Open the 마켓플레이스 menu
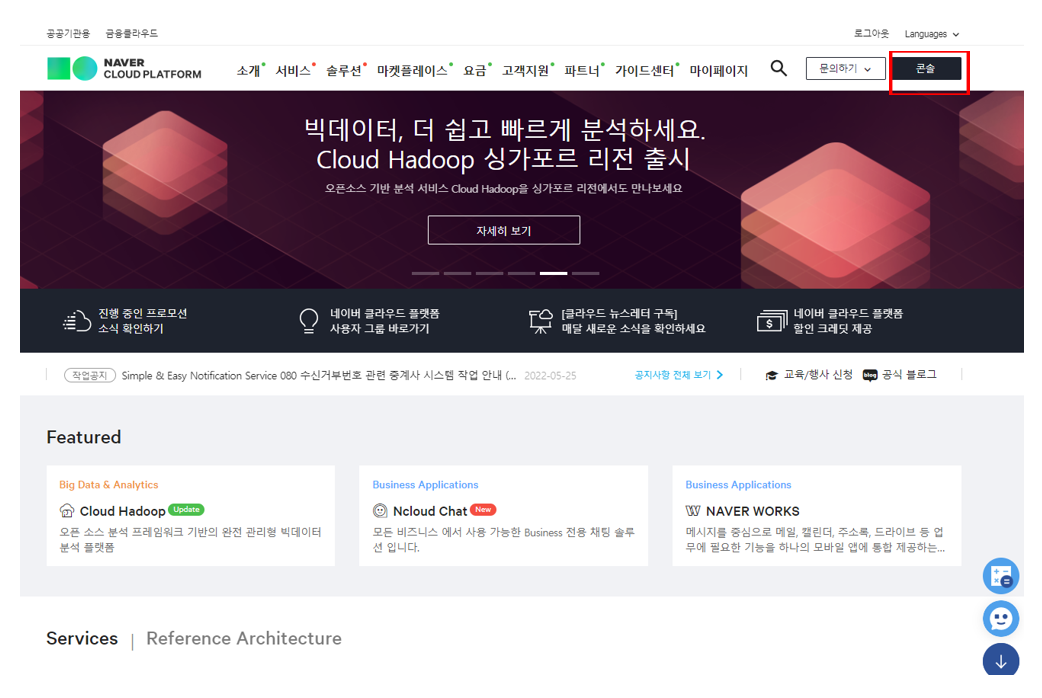This screenshot has height=698, width=1042. point(413,70)
